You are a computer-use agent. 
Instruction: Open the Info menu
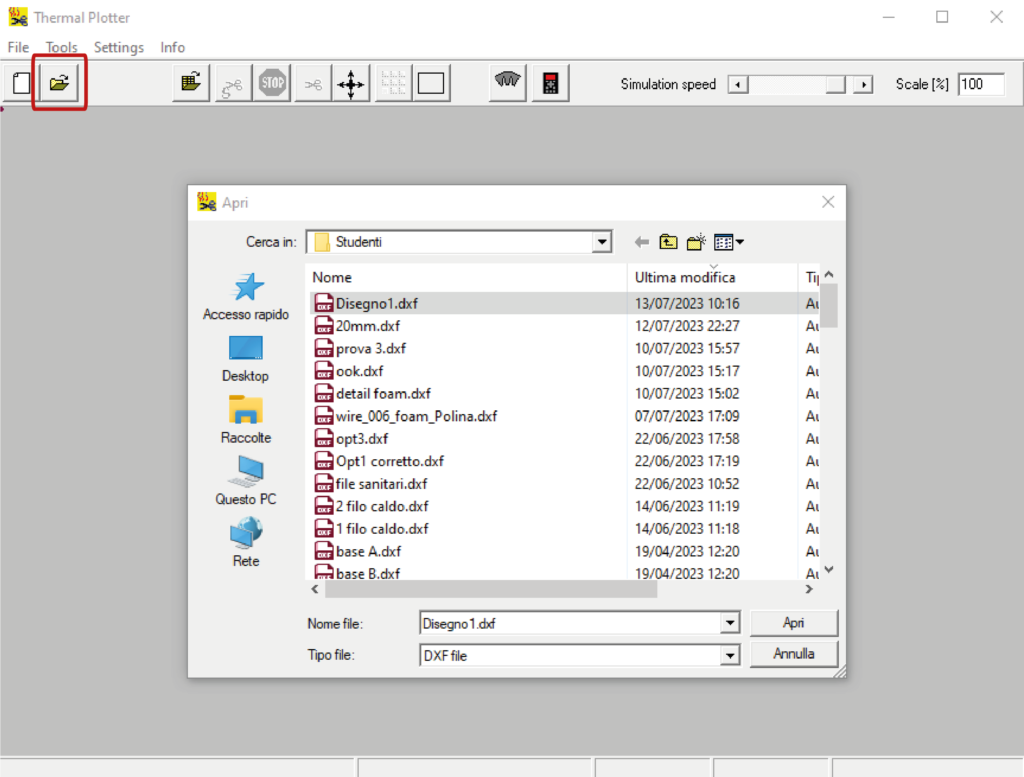[x=172, y=47]
